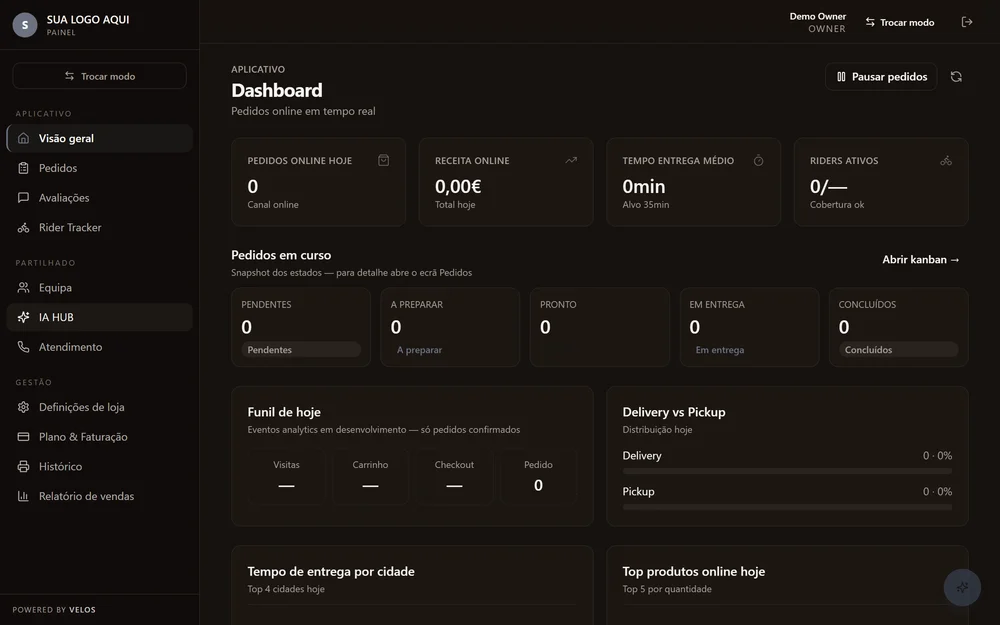The width and height of the screenshot is (1000, 625).
Task: Click the 'Delivery vs Pickup' heading
Action: pyautogui.click(x=673, y=412)
